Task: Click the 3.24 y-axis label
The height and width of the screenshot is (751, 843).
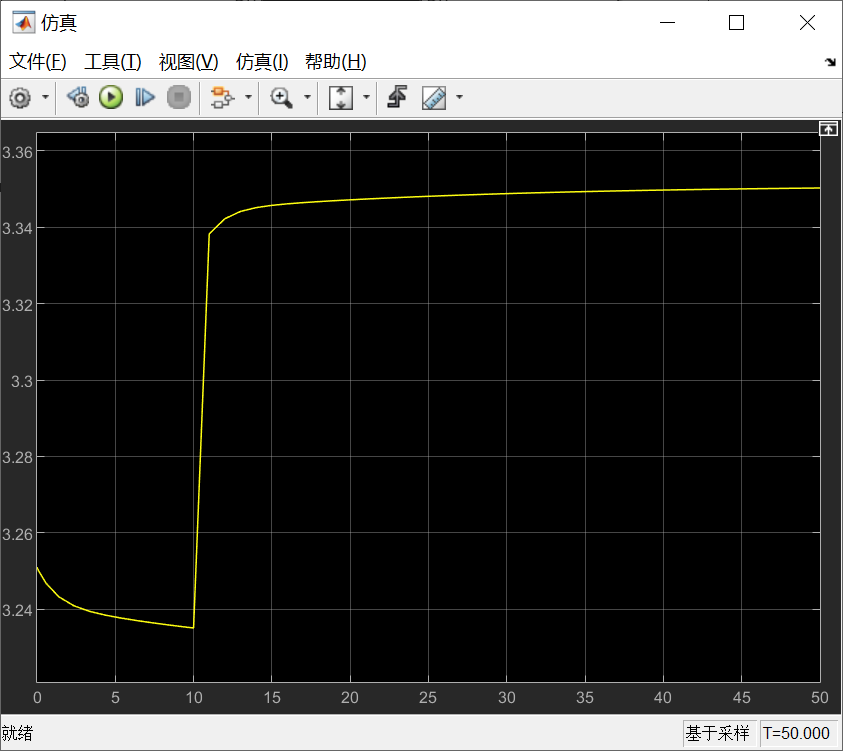Action: [18, 611]
